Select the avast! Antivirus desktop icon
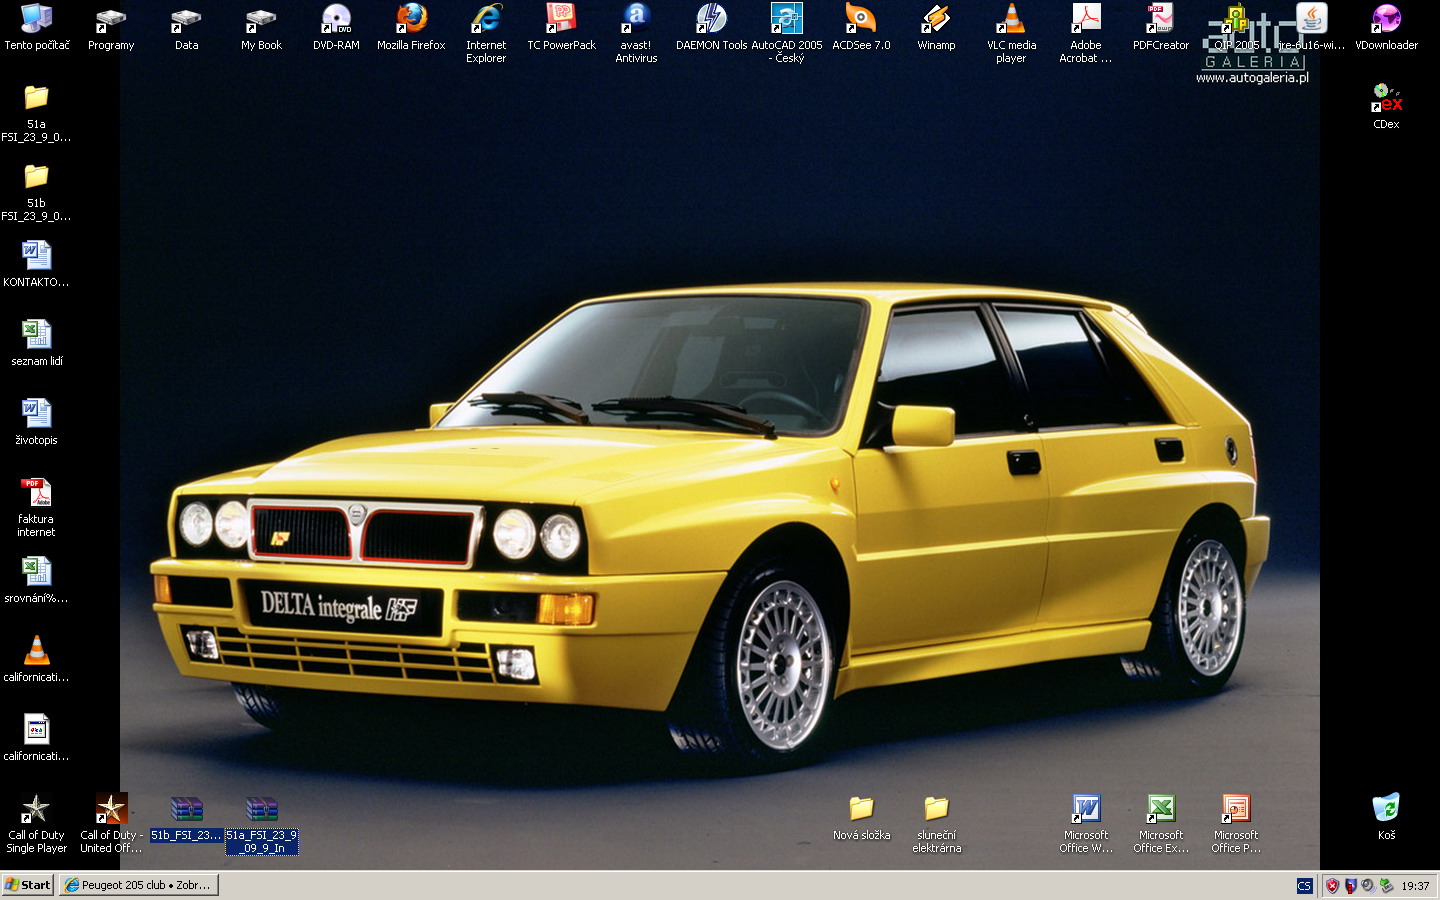This screenshot has height=900, width=1440. 636,20
